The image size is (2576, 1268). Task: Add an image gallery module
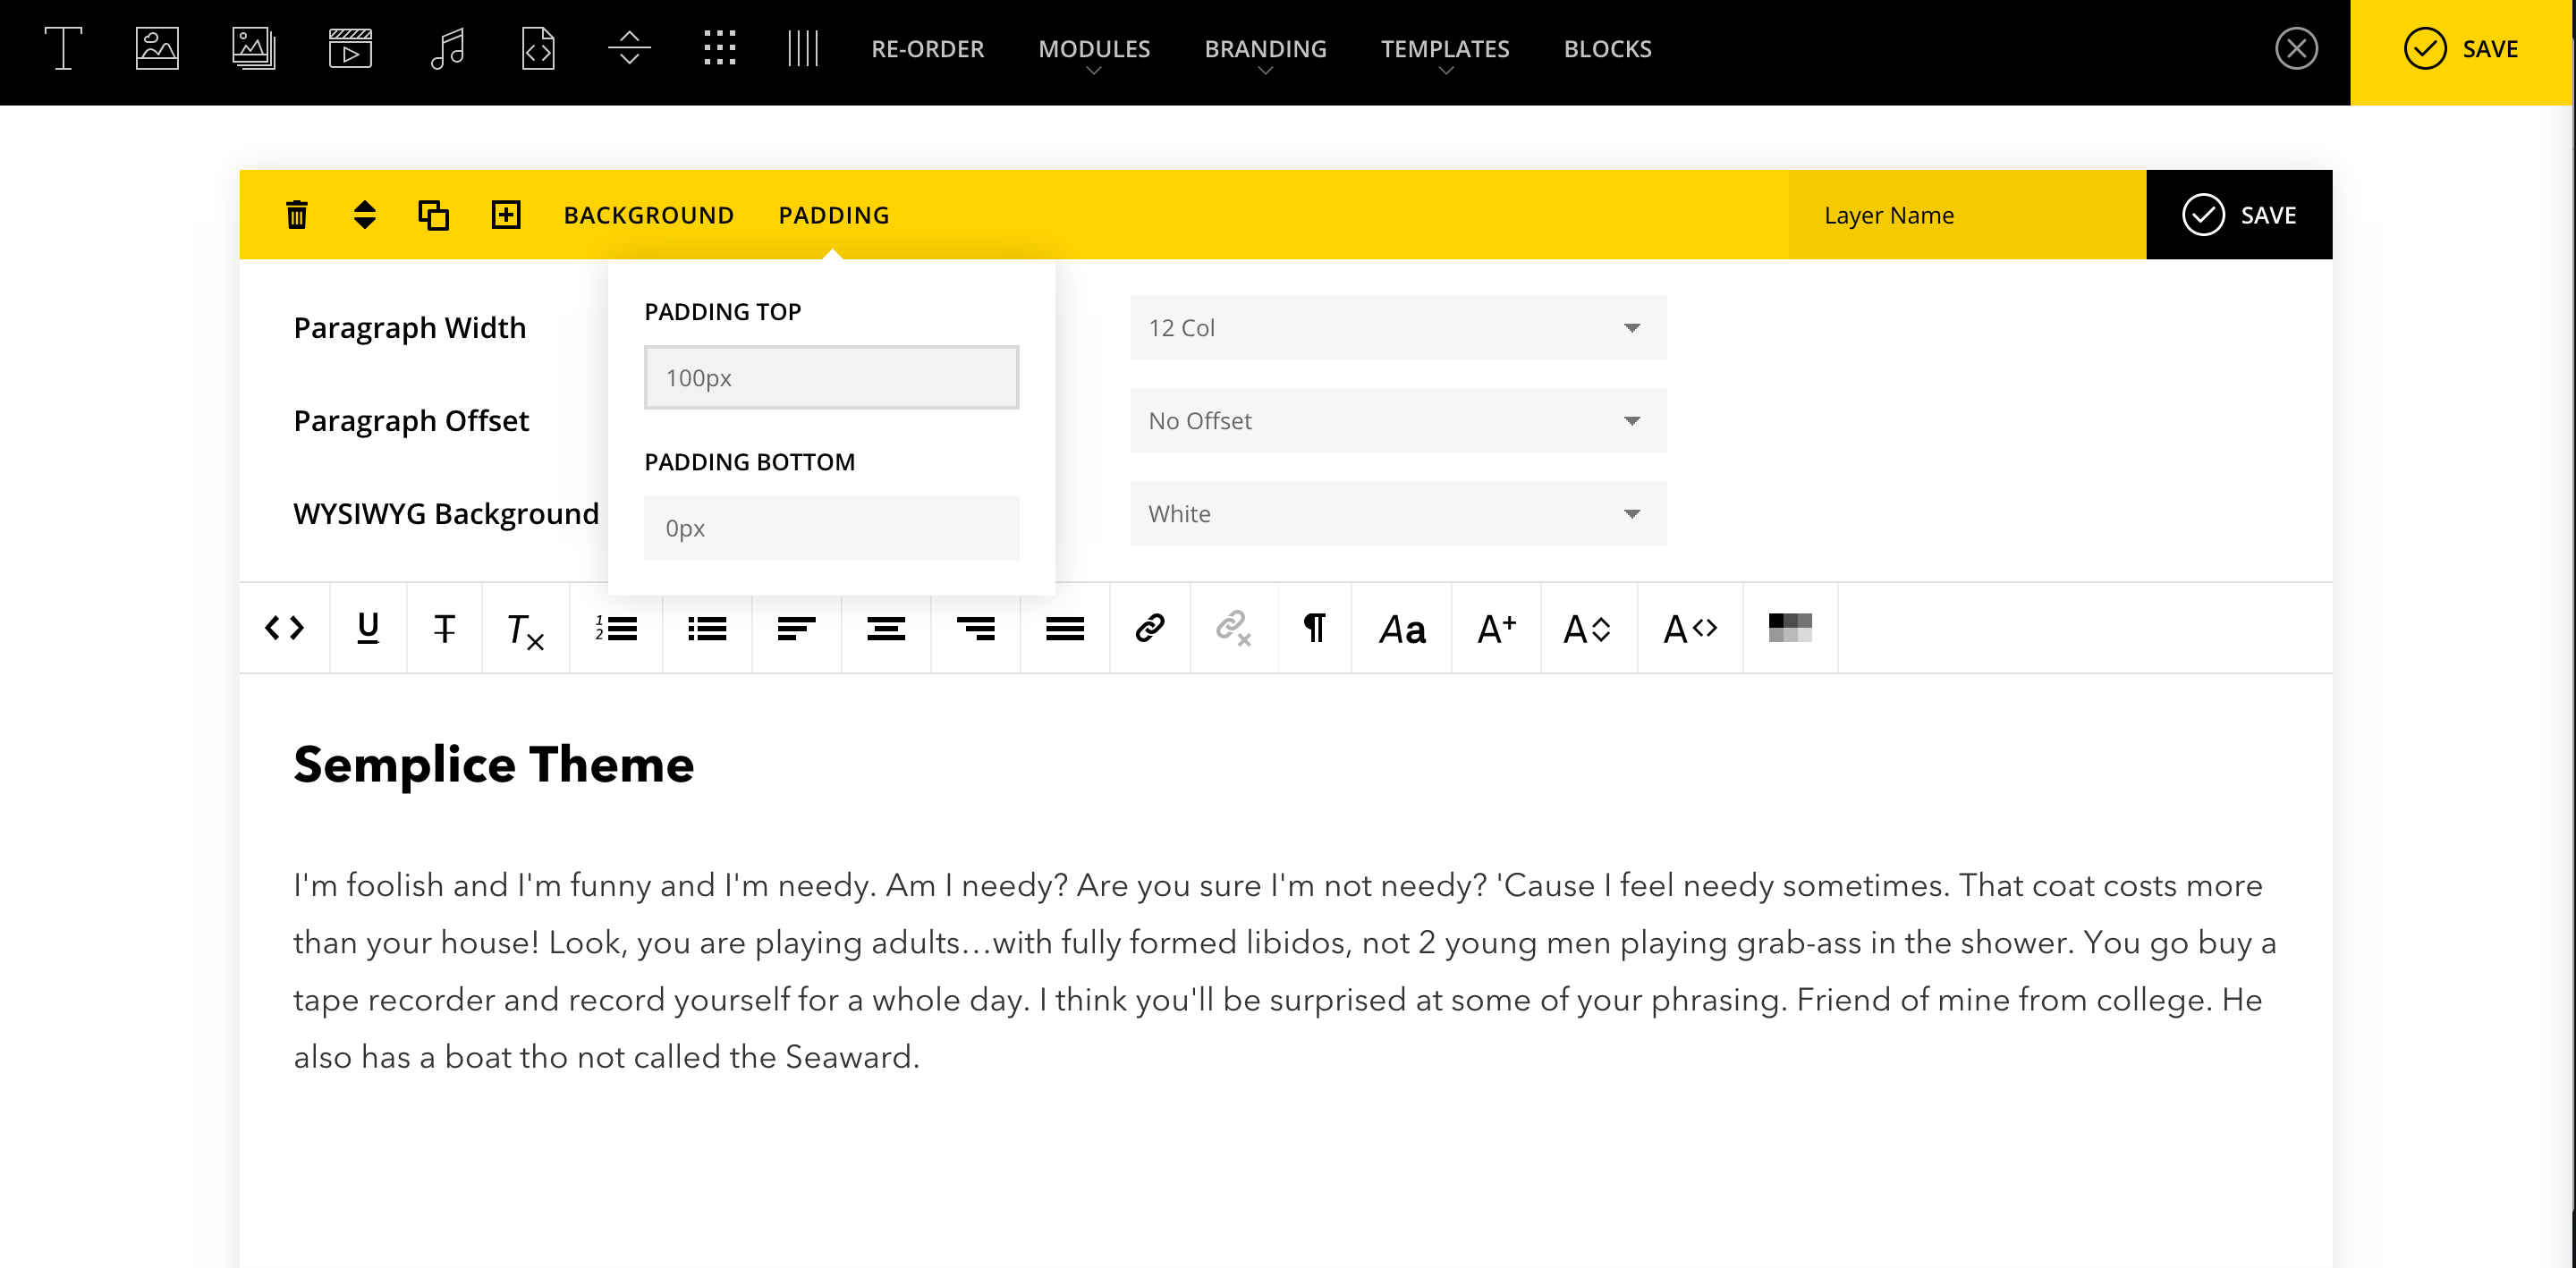point(254,48)
